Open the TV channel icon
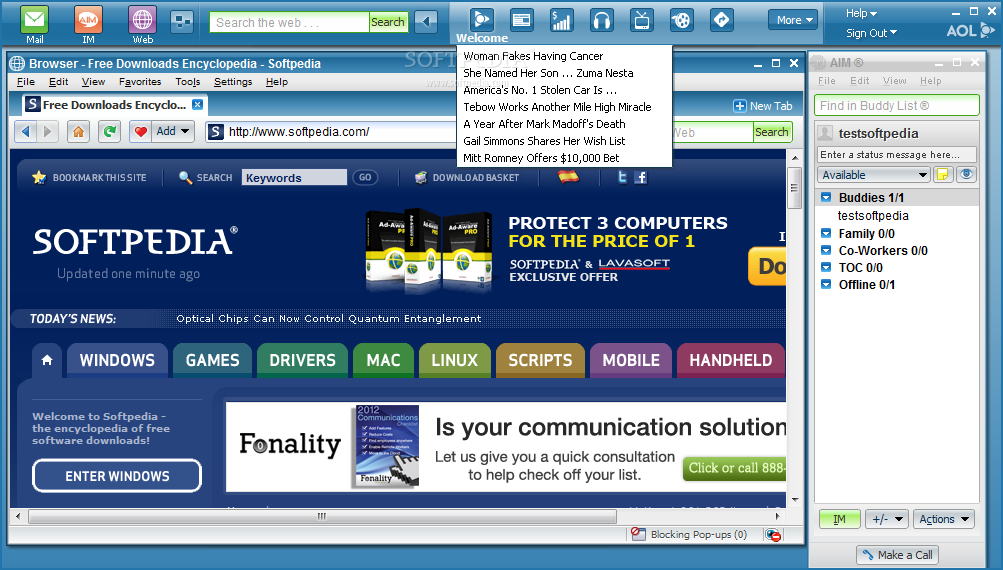Screen dimensions: 1003x570 click(641, 20)
